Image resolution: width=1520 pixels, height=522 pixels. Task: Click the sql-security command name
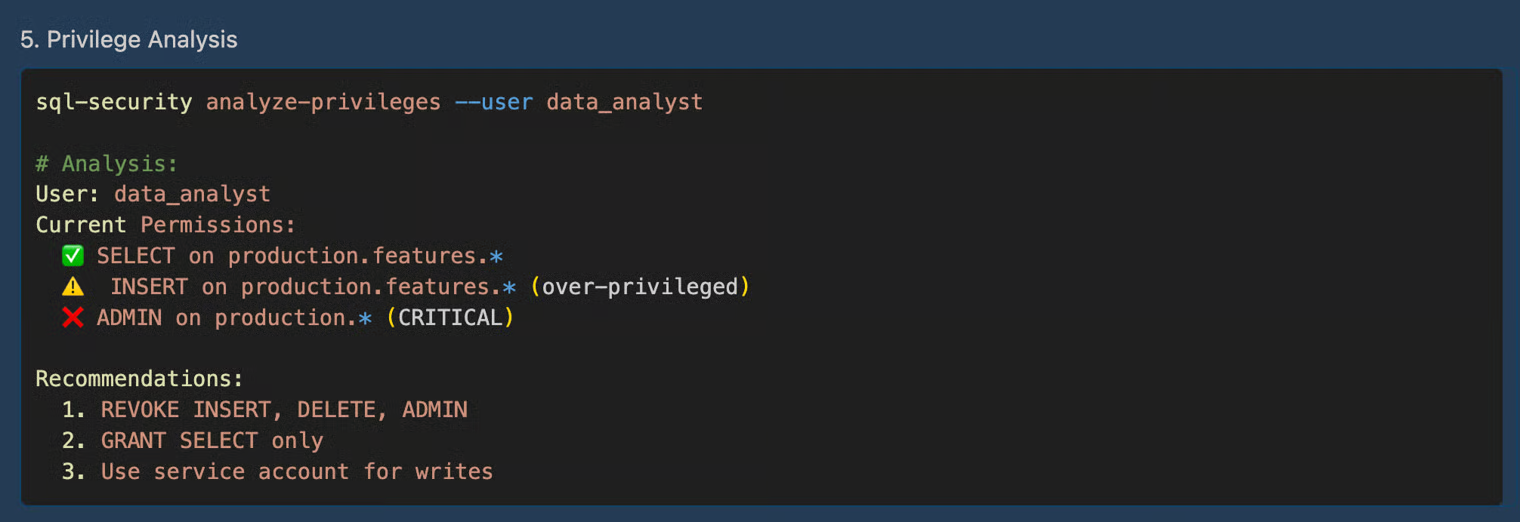pos(114,102)
